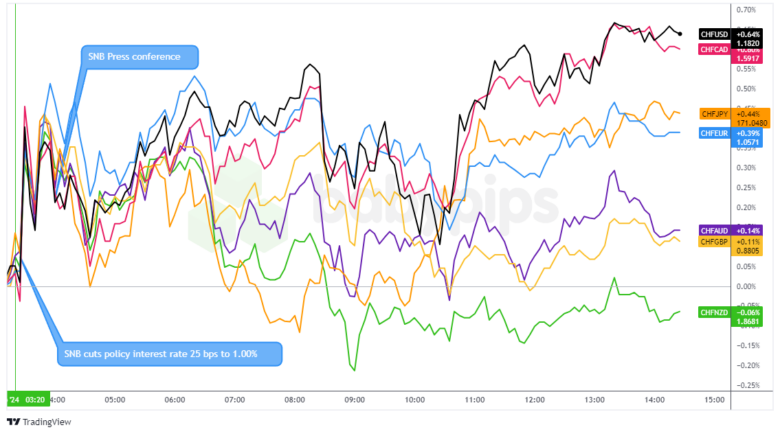Click the SNB cuts policy interest rate callout
Viewport: 780px width, 434px height.
(170, 353)
